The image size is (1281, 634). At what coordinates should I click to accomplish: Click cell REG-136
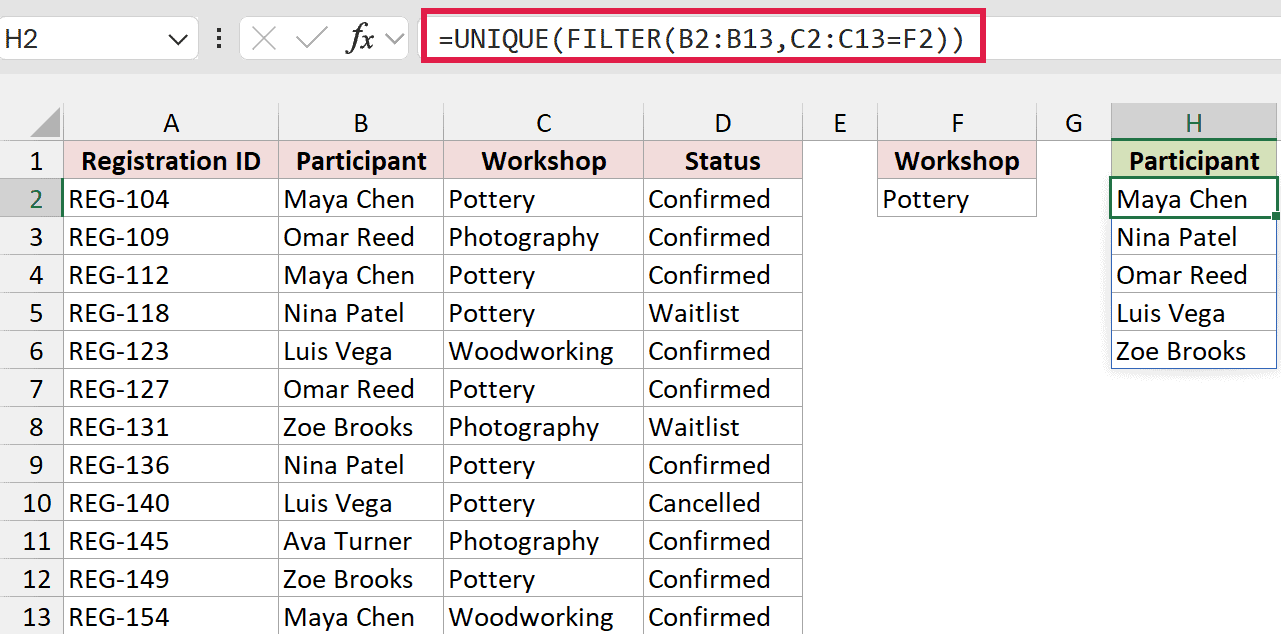pos(171,465)
